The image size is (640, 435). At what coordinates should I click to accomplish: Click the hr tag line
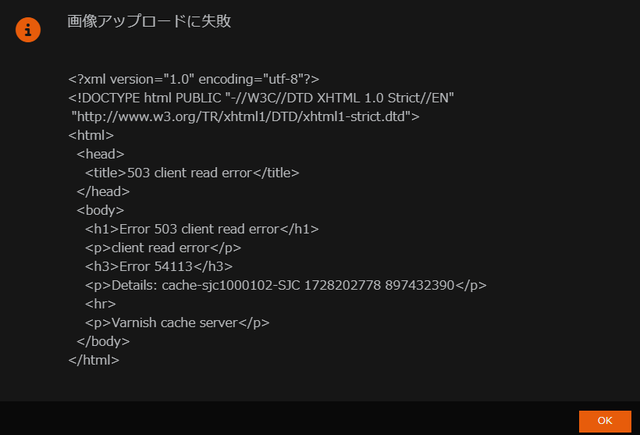tap(100, 304)
